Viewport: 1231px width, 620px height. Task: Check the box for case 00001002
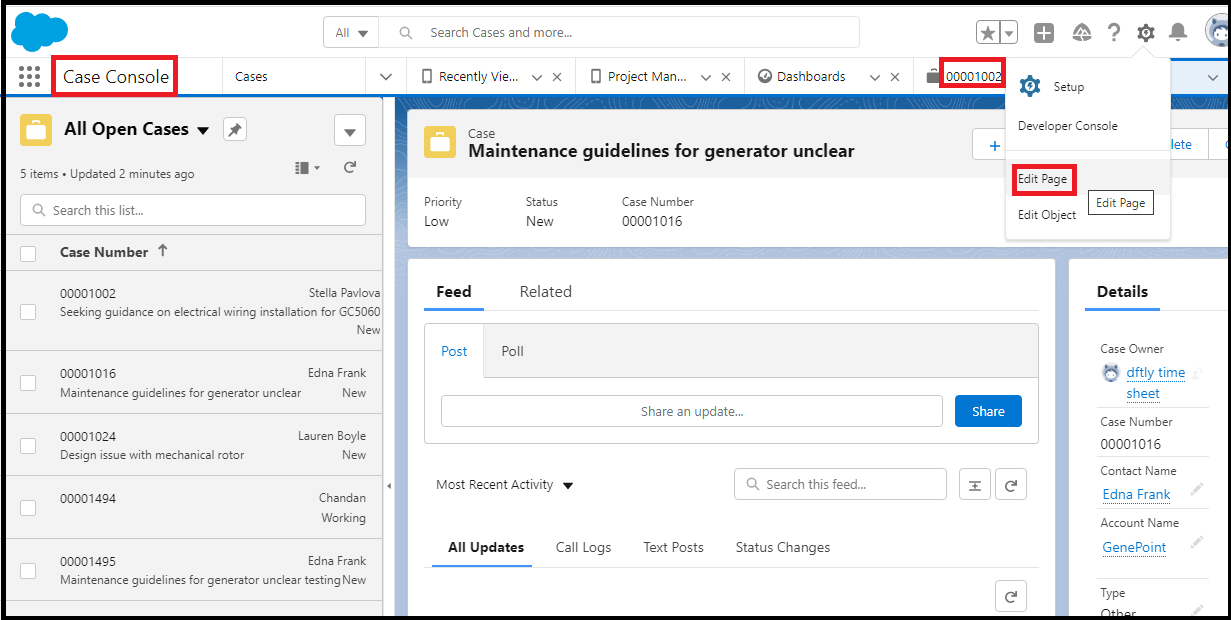point(28,312)
